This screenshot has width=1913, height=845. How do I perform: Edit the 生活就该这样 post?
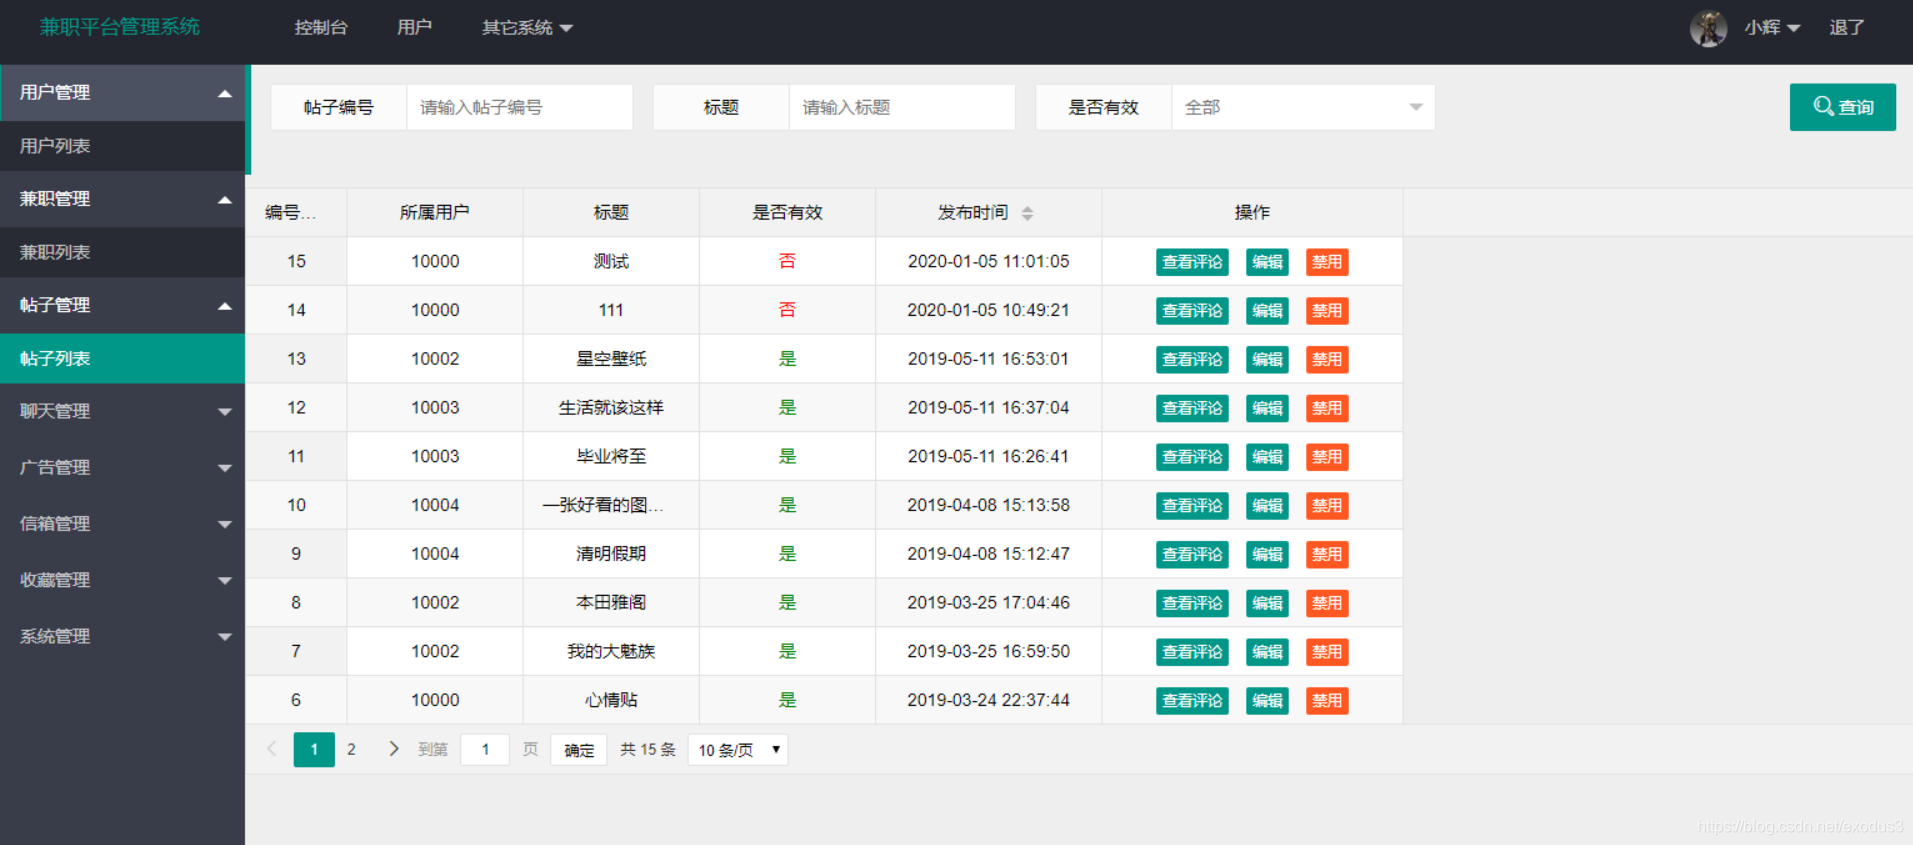(1267, 408)
